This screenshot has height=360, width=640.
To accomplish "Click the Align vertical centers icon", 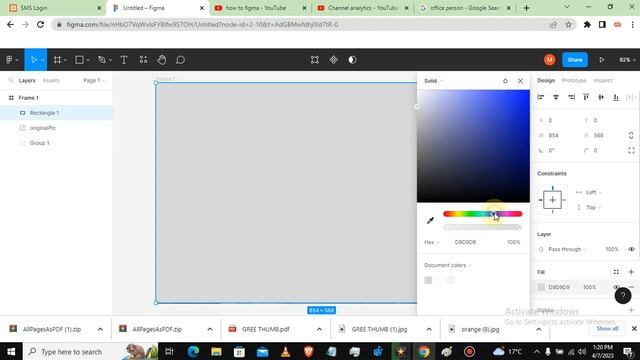I will 601,97.
